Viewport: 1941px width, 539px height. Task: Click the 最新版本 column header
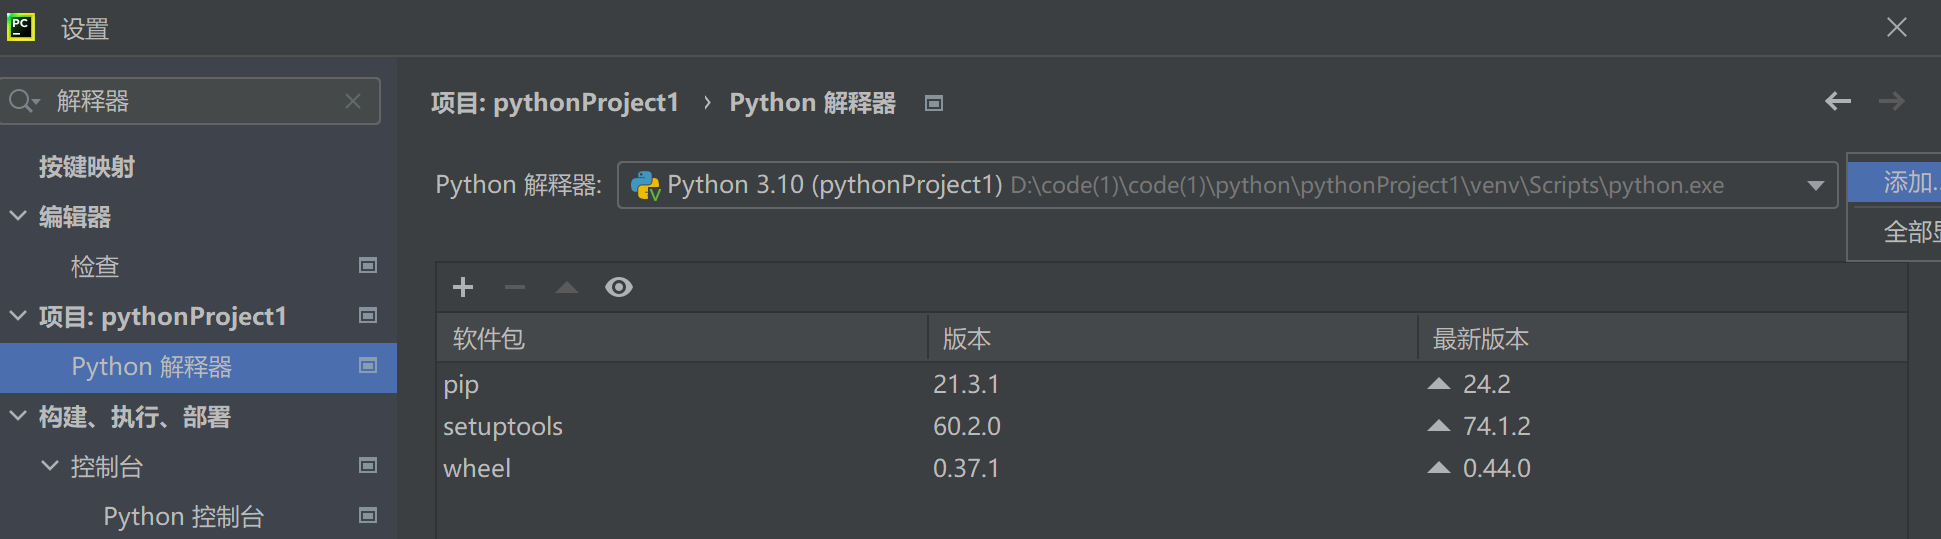(1662, 339)
